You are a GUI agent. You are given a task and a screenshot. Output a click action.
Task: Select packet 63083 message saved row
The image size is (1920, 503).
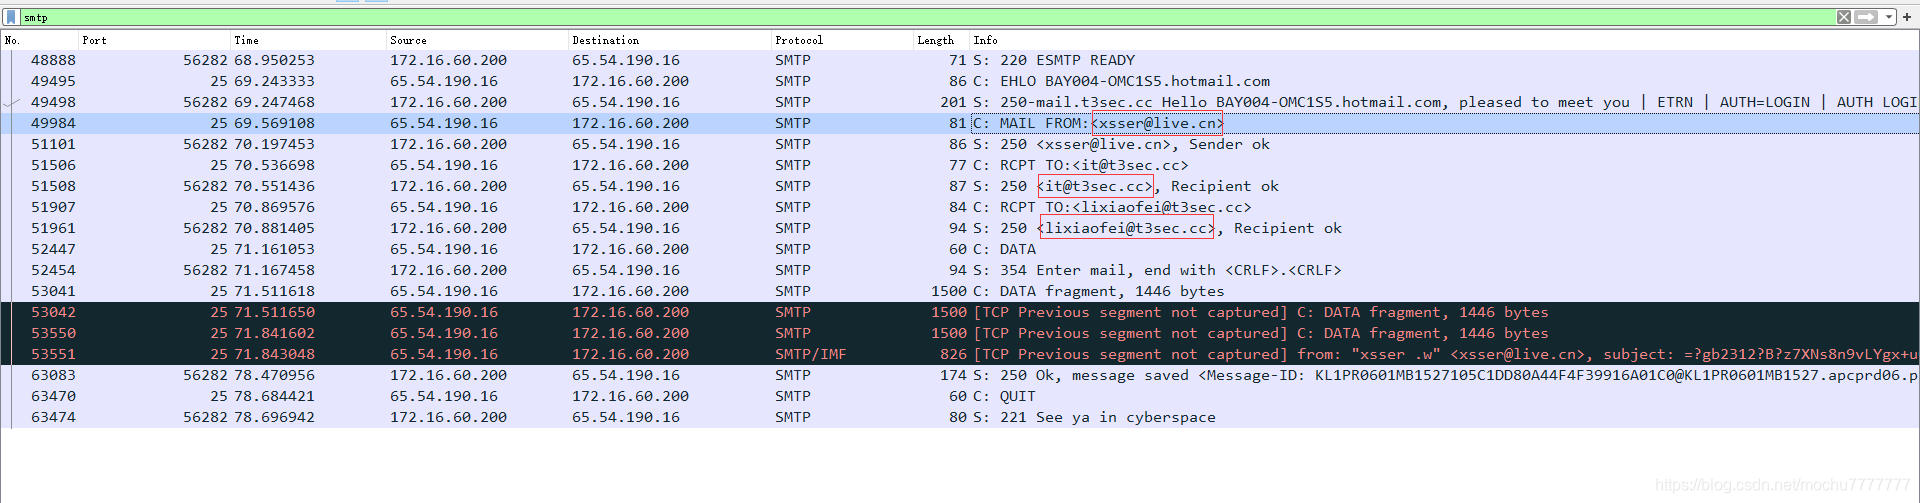click(x=960, y=375)
